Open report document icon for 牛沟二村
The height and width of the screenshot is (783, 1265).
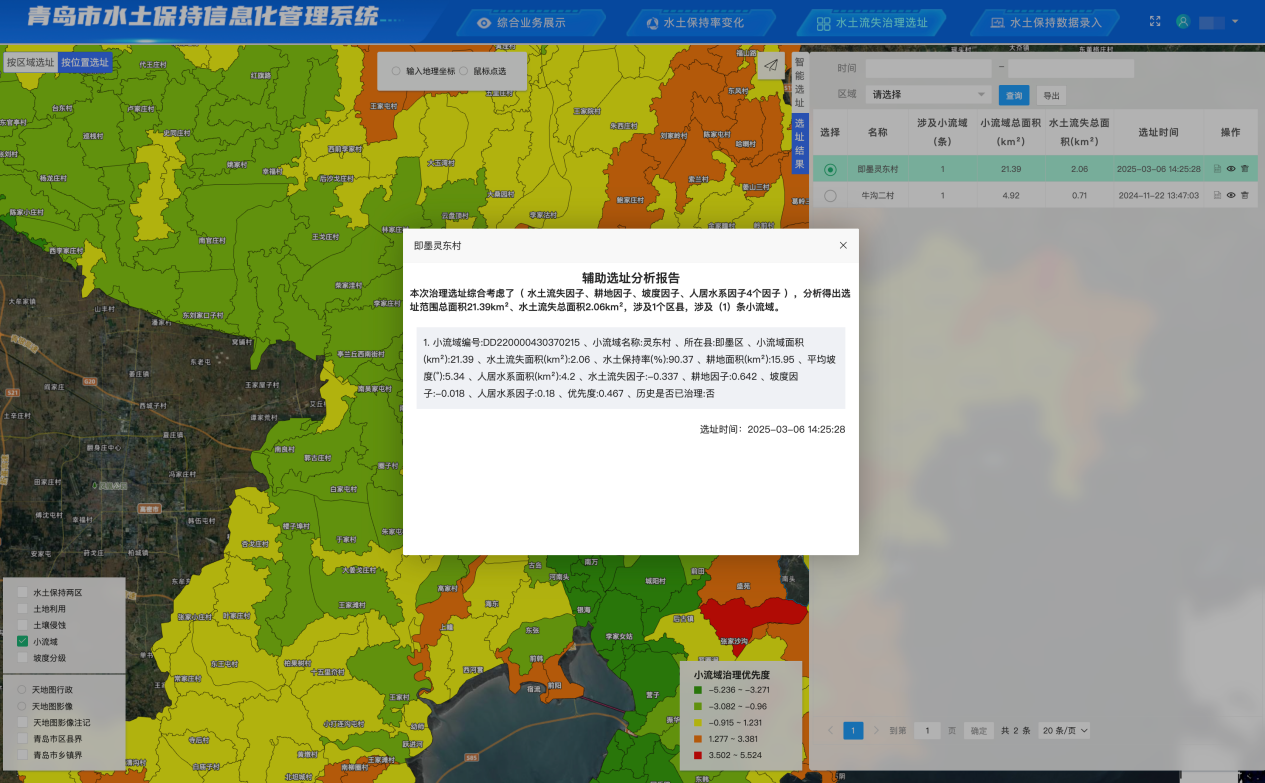pos(1217,196)
